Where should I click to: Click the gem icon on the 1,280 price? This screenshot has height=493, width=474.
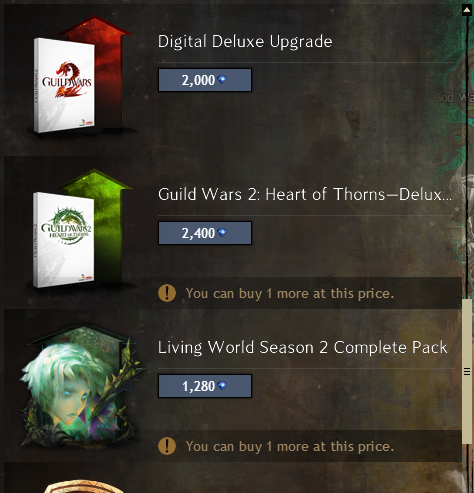[x=222, y=386]
